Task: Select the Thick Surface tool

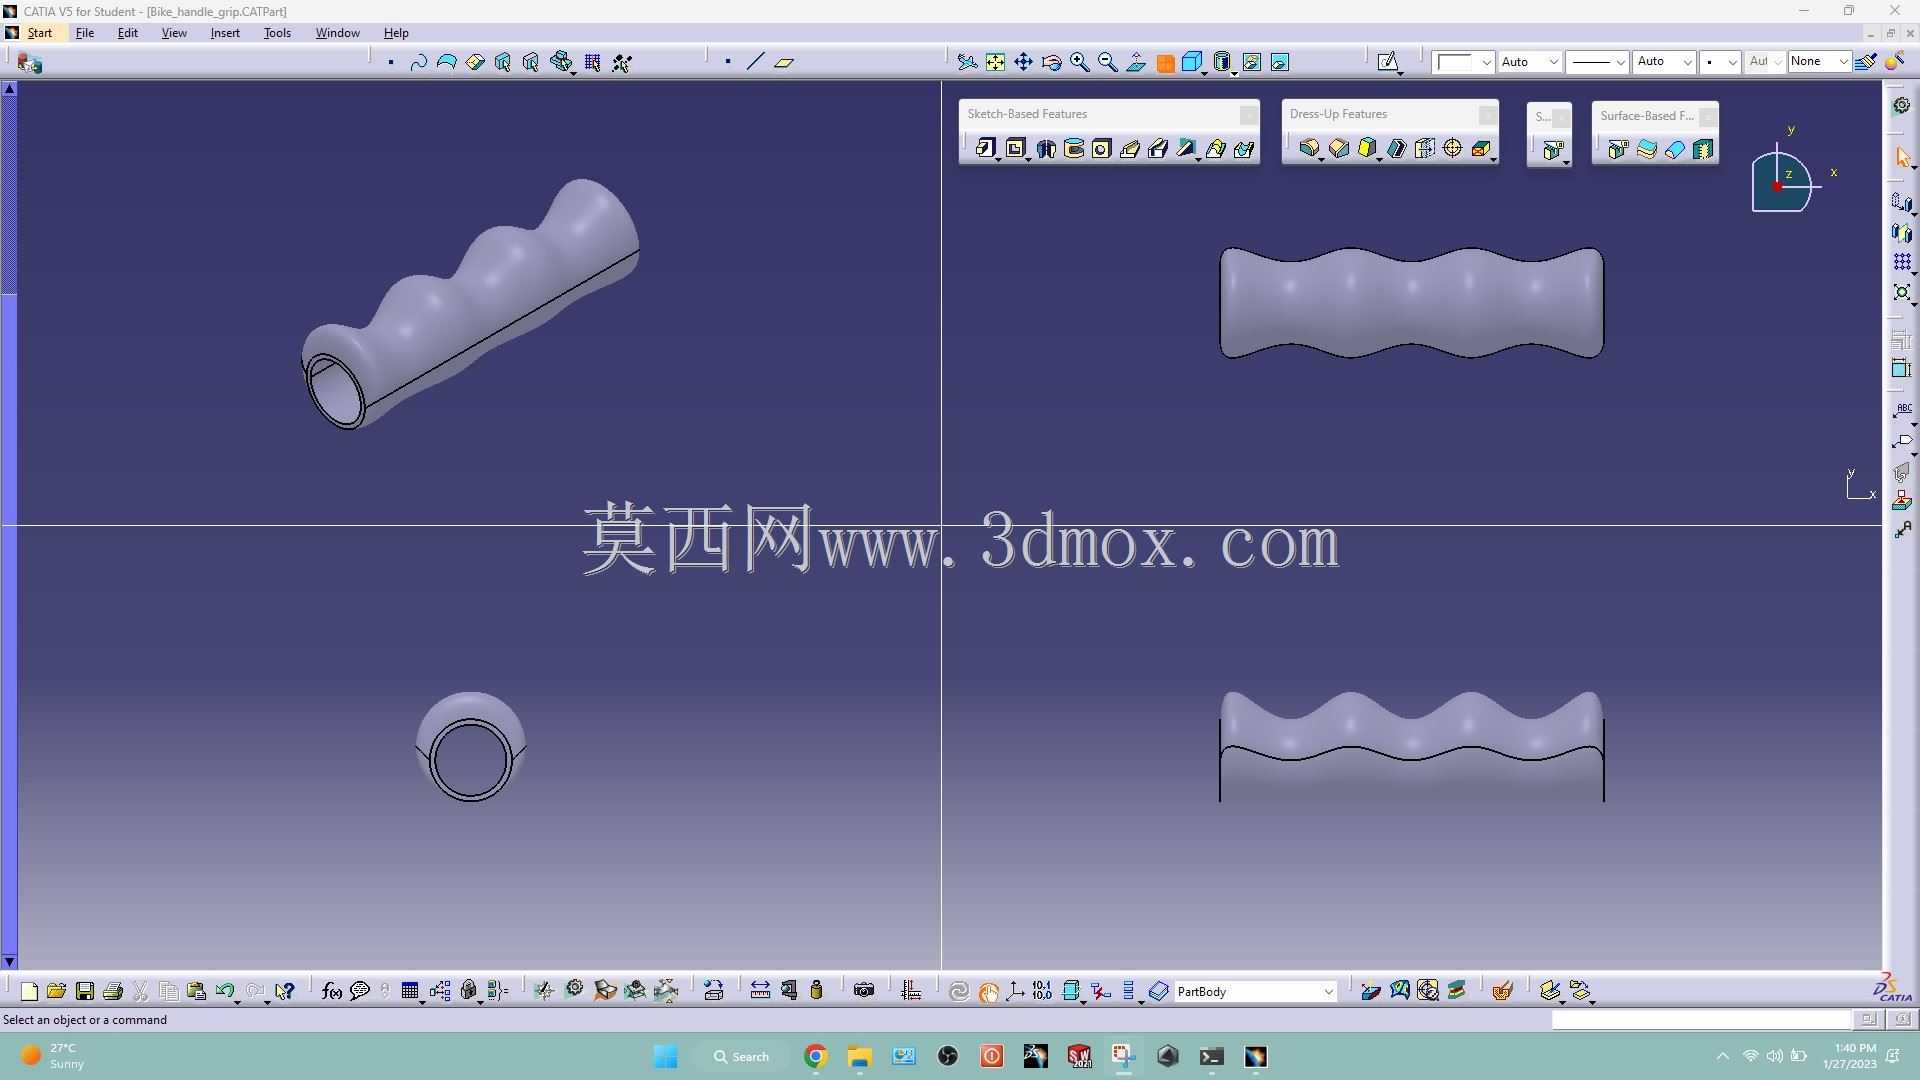Action: 1646,150
